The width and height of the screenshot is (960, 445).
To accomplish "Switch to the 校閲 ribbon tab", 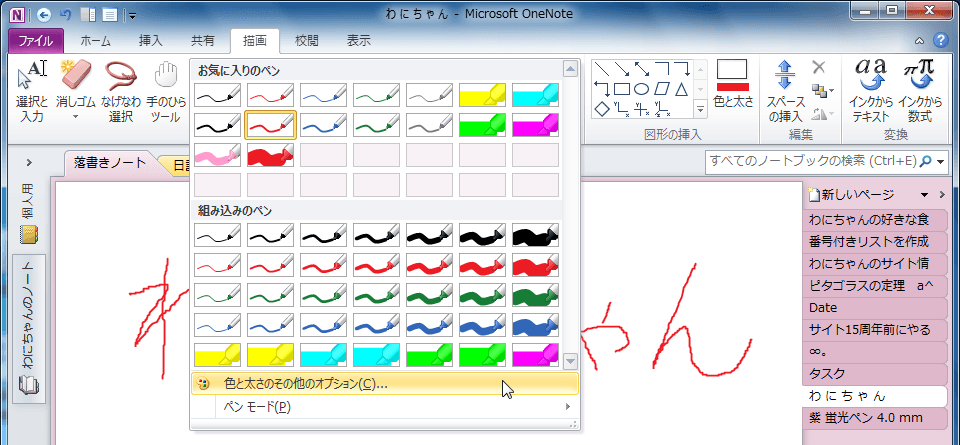I will tap(307, 41).
